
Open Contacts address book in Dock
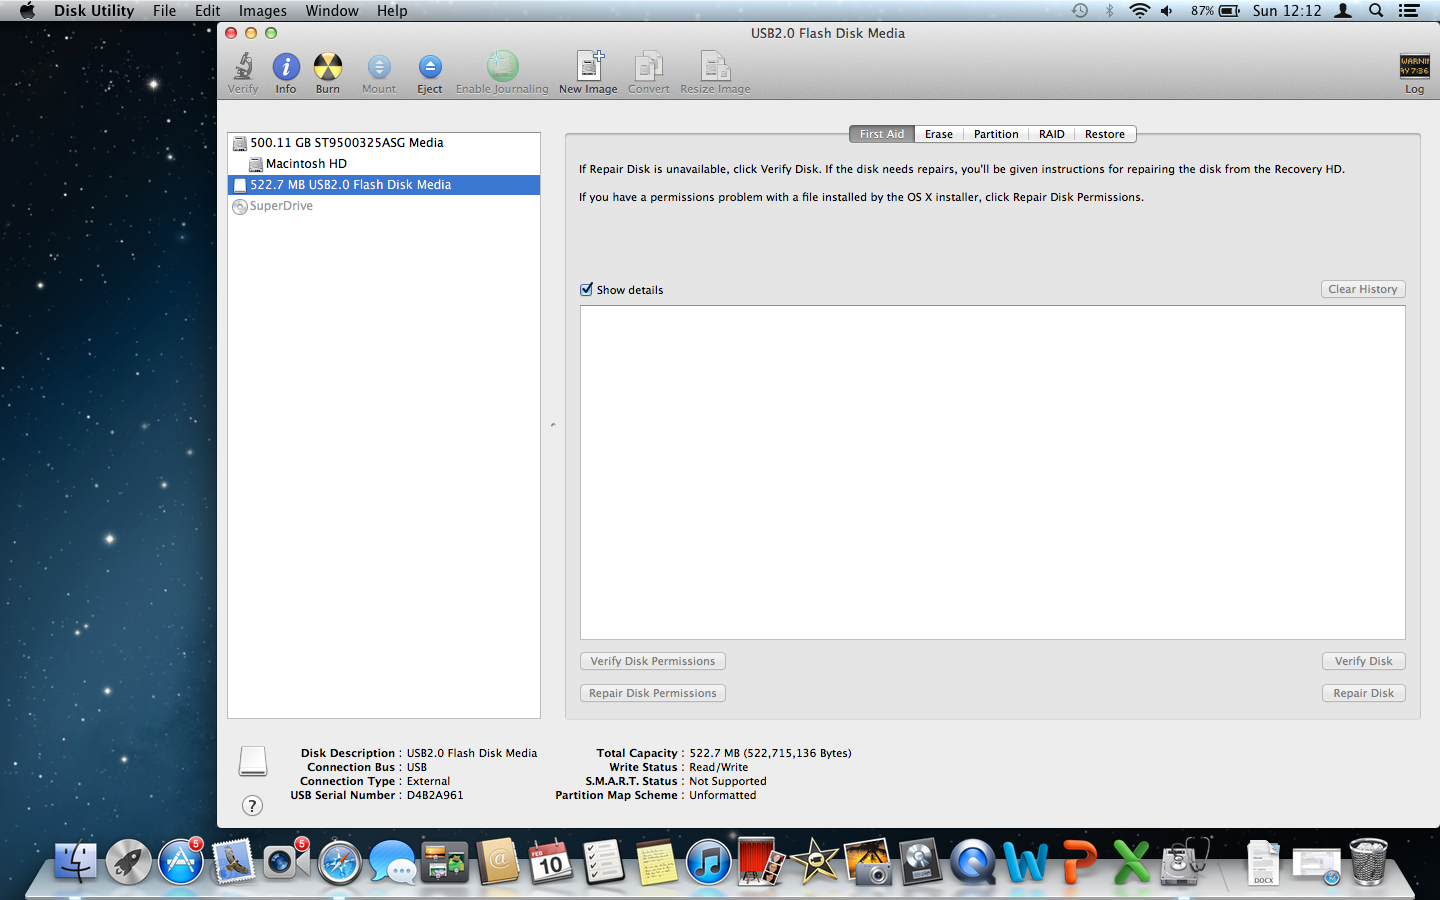click(498, 862)
